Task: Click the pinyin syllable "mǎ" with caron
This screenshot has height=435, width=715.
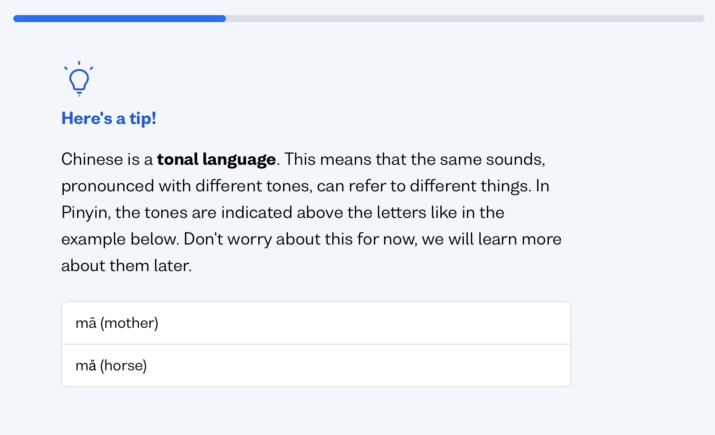Action: point(86,366)
